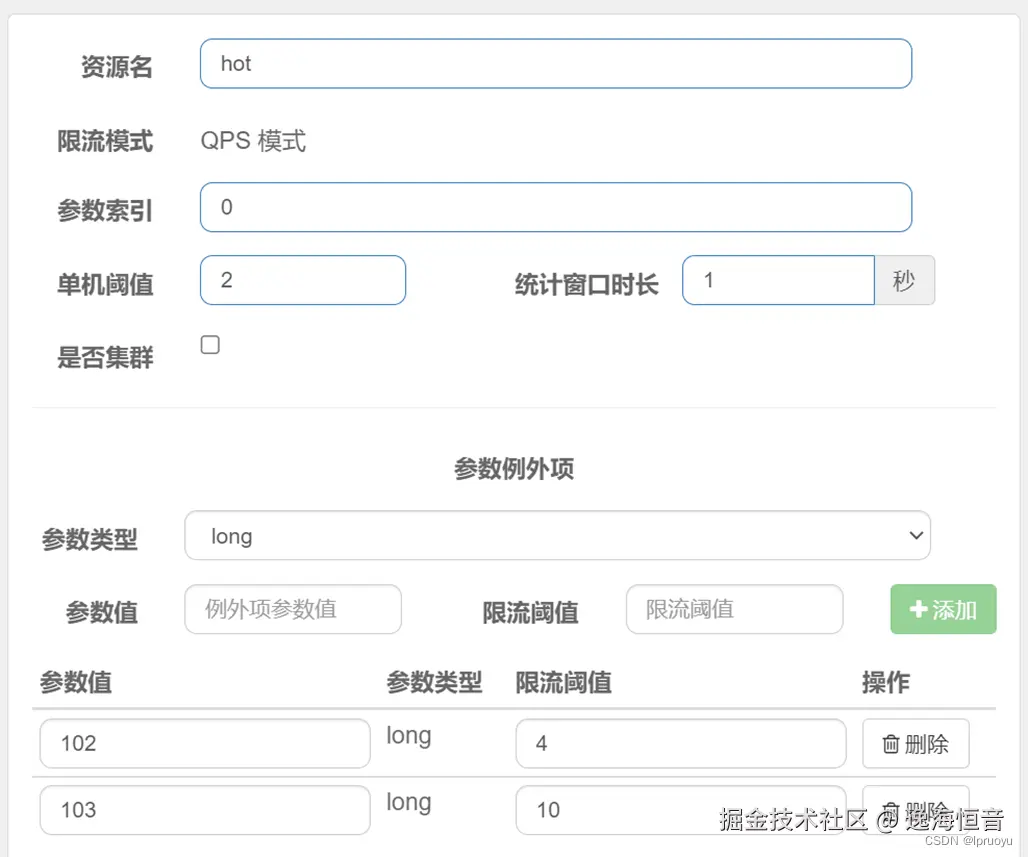Click the 秒 time unit button

click(x=904, y=281)
